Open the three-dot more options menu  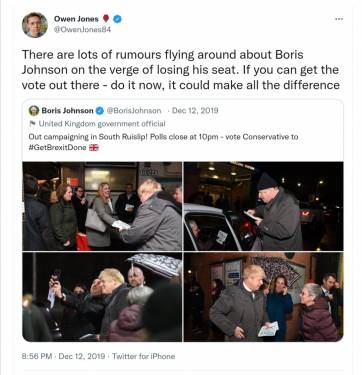(339, 19)
